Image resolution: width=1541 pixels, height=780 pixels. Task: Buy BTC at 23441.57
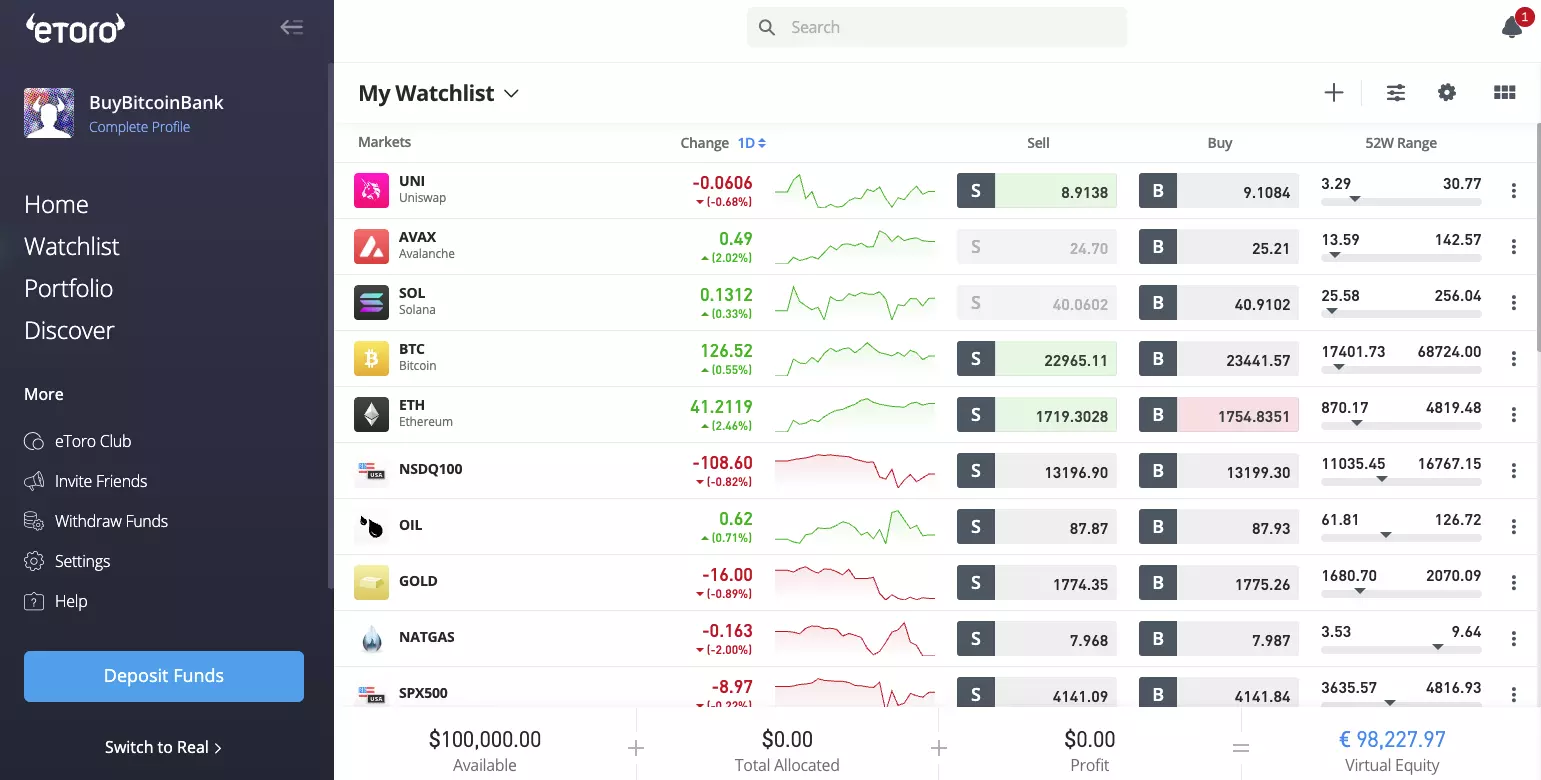[1219, 359]
